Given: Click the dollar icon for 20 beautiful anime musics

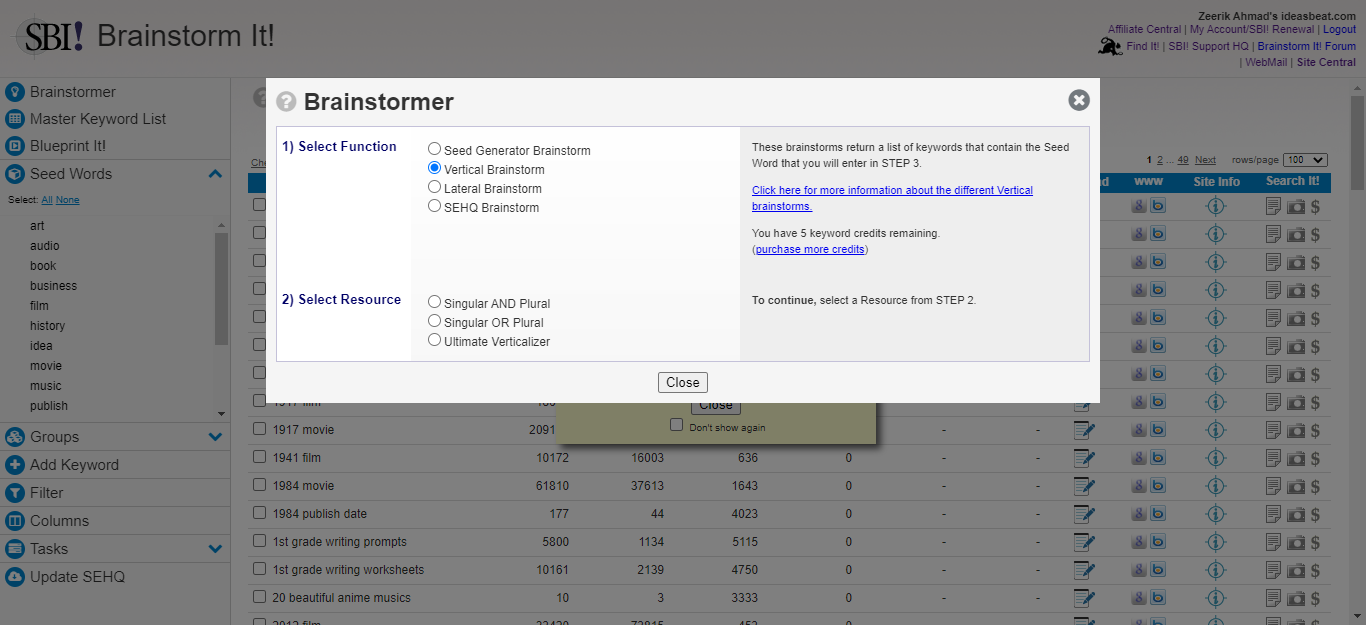Looking at the screenshot, I should pos(1315,598).
